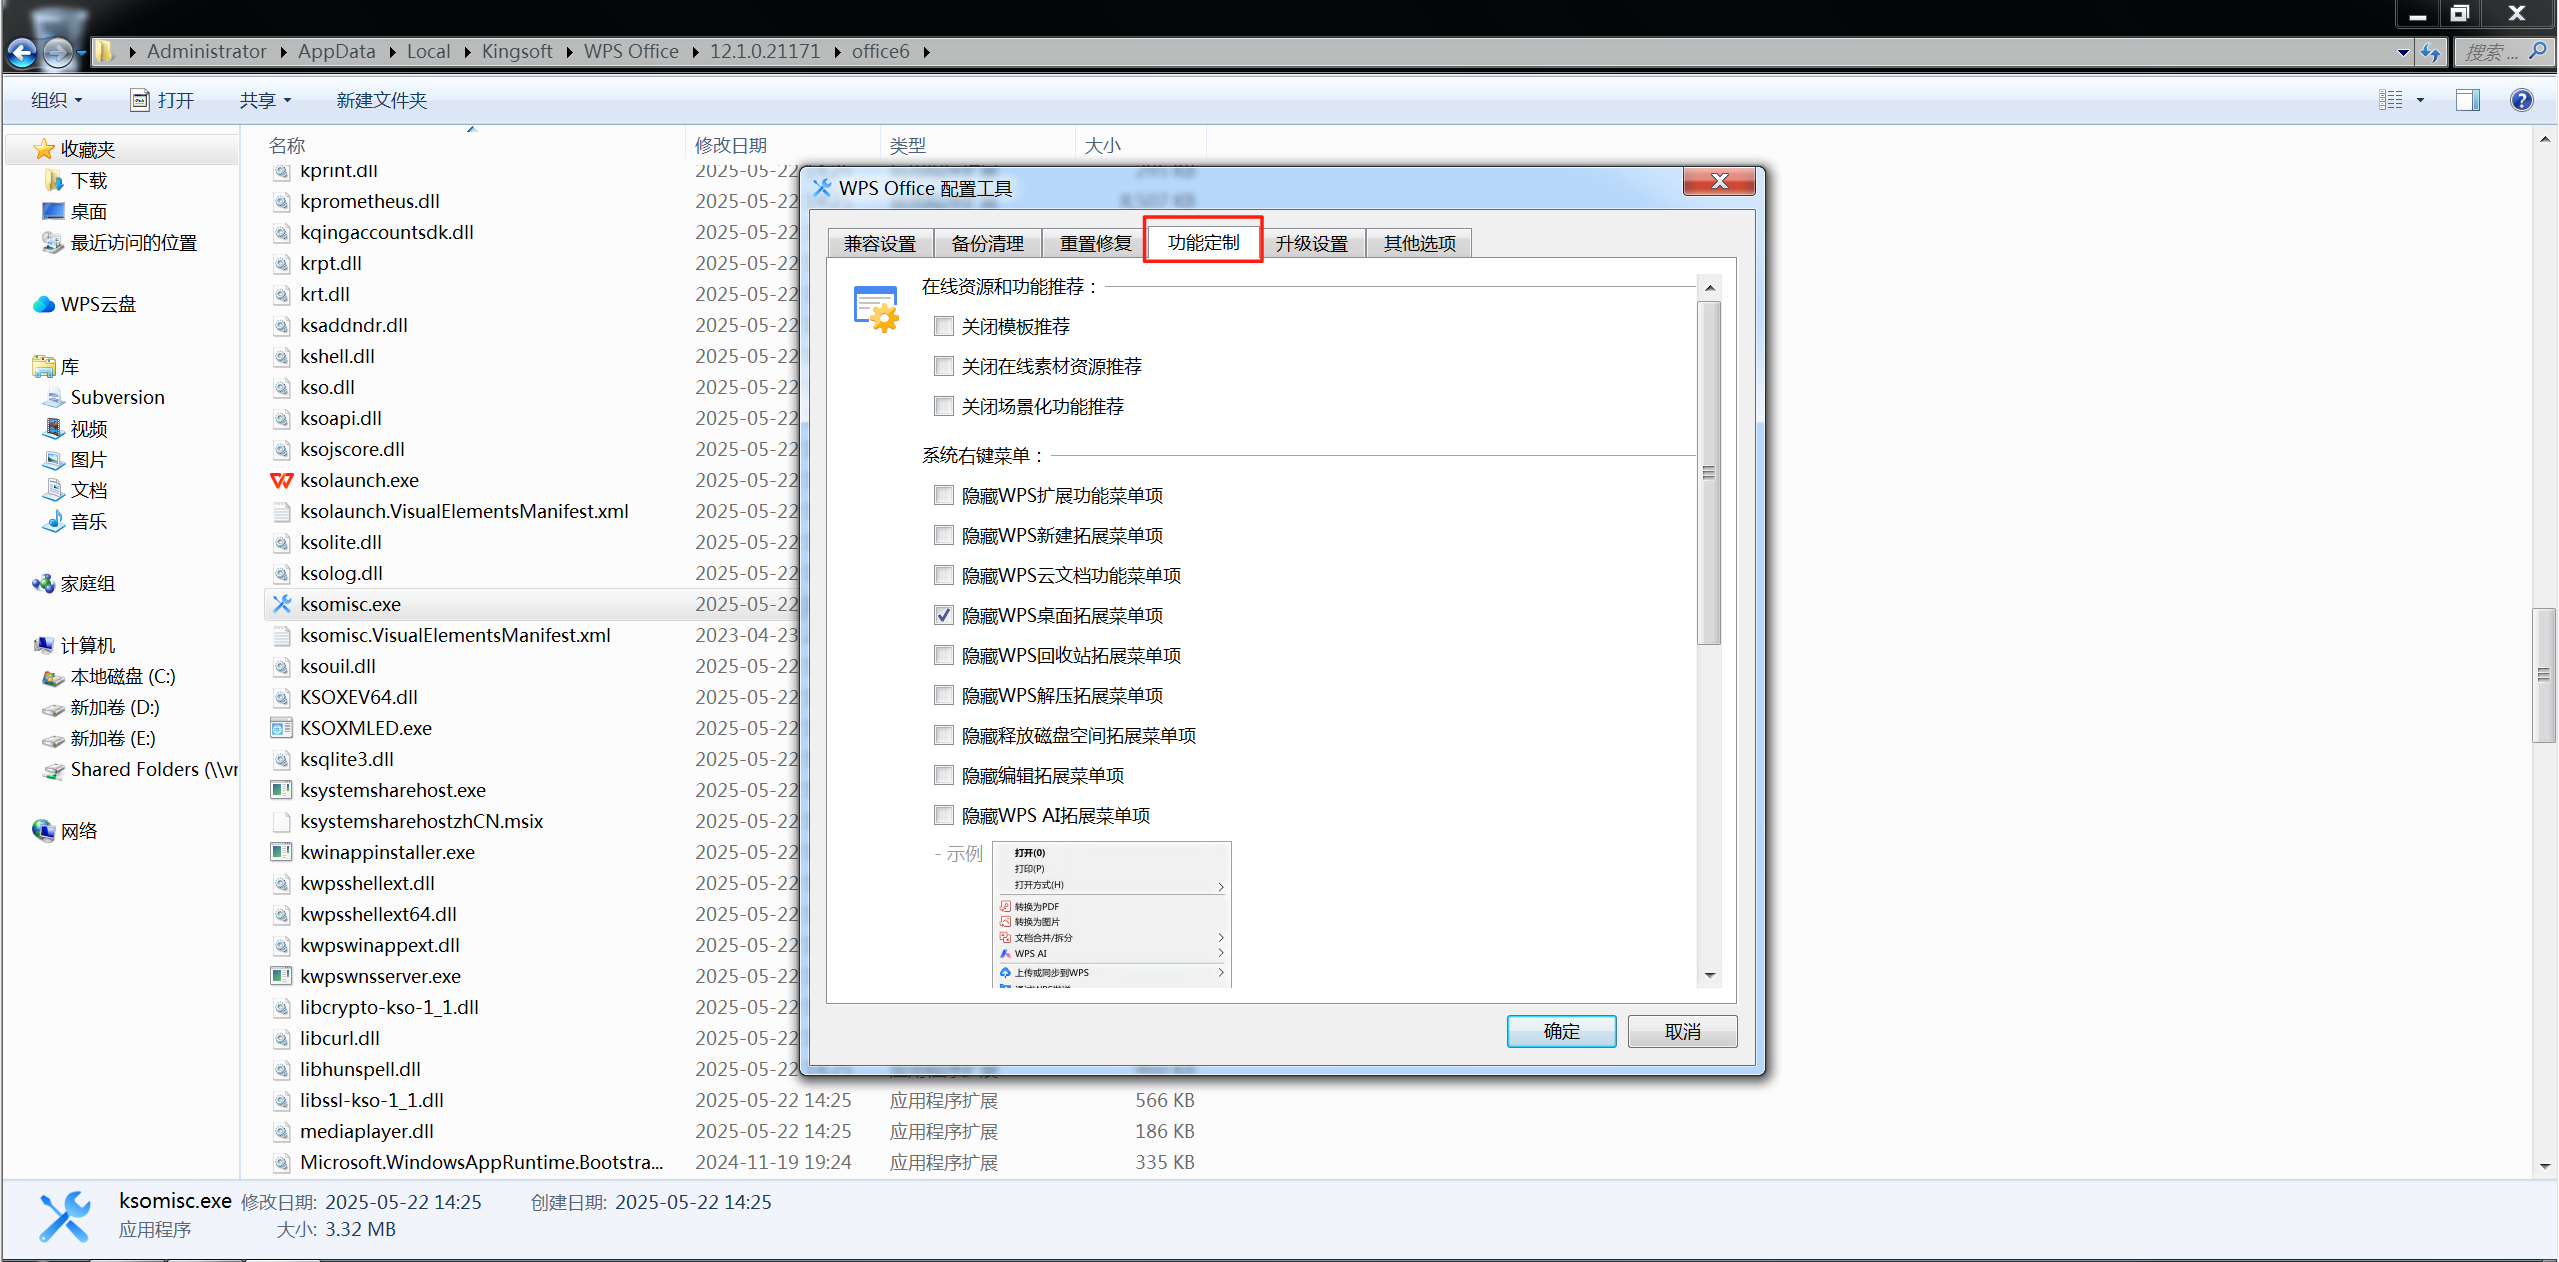Sort by 名称 column header
This screenshot has height=1262, width=2559.
click(x=463, y=145)
